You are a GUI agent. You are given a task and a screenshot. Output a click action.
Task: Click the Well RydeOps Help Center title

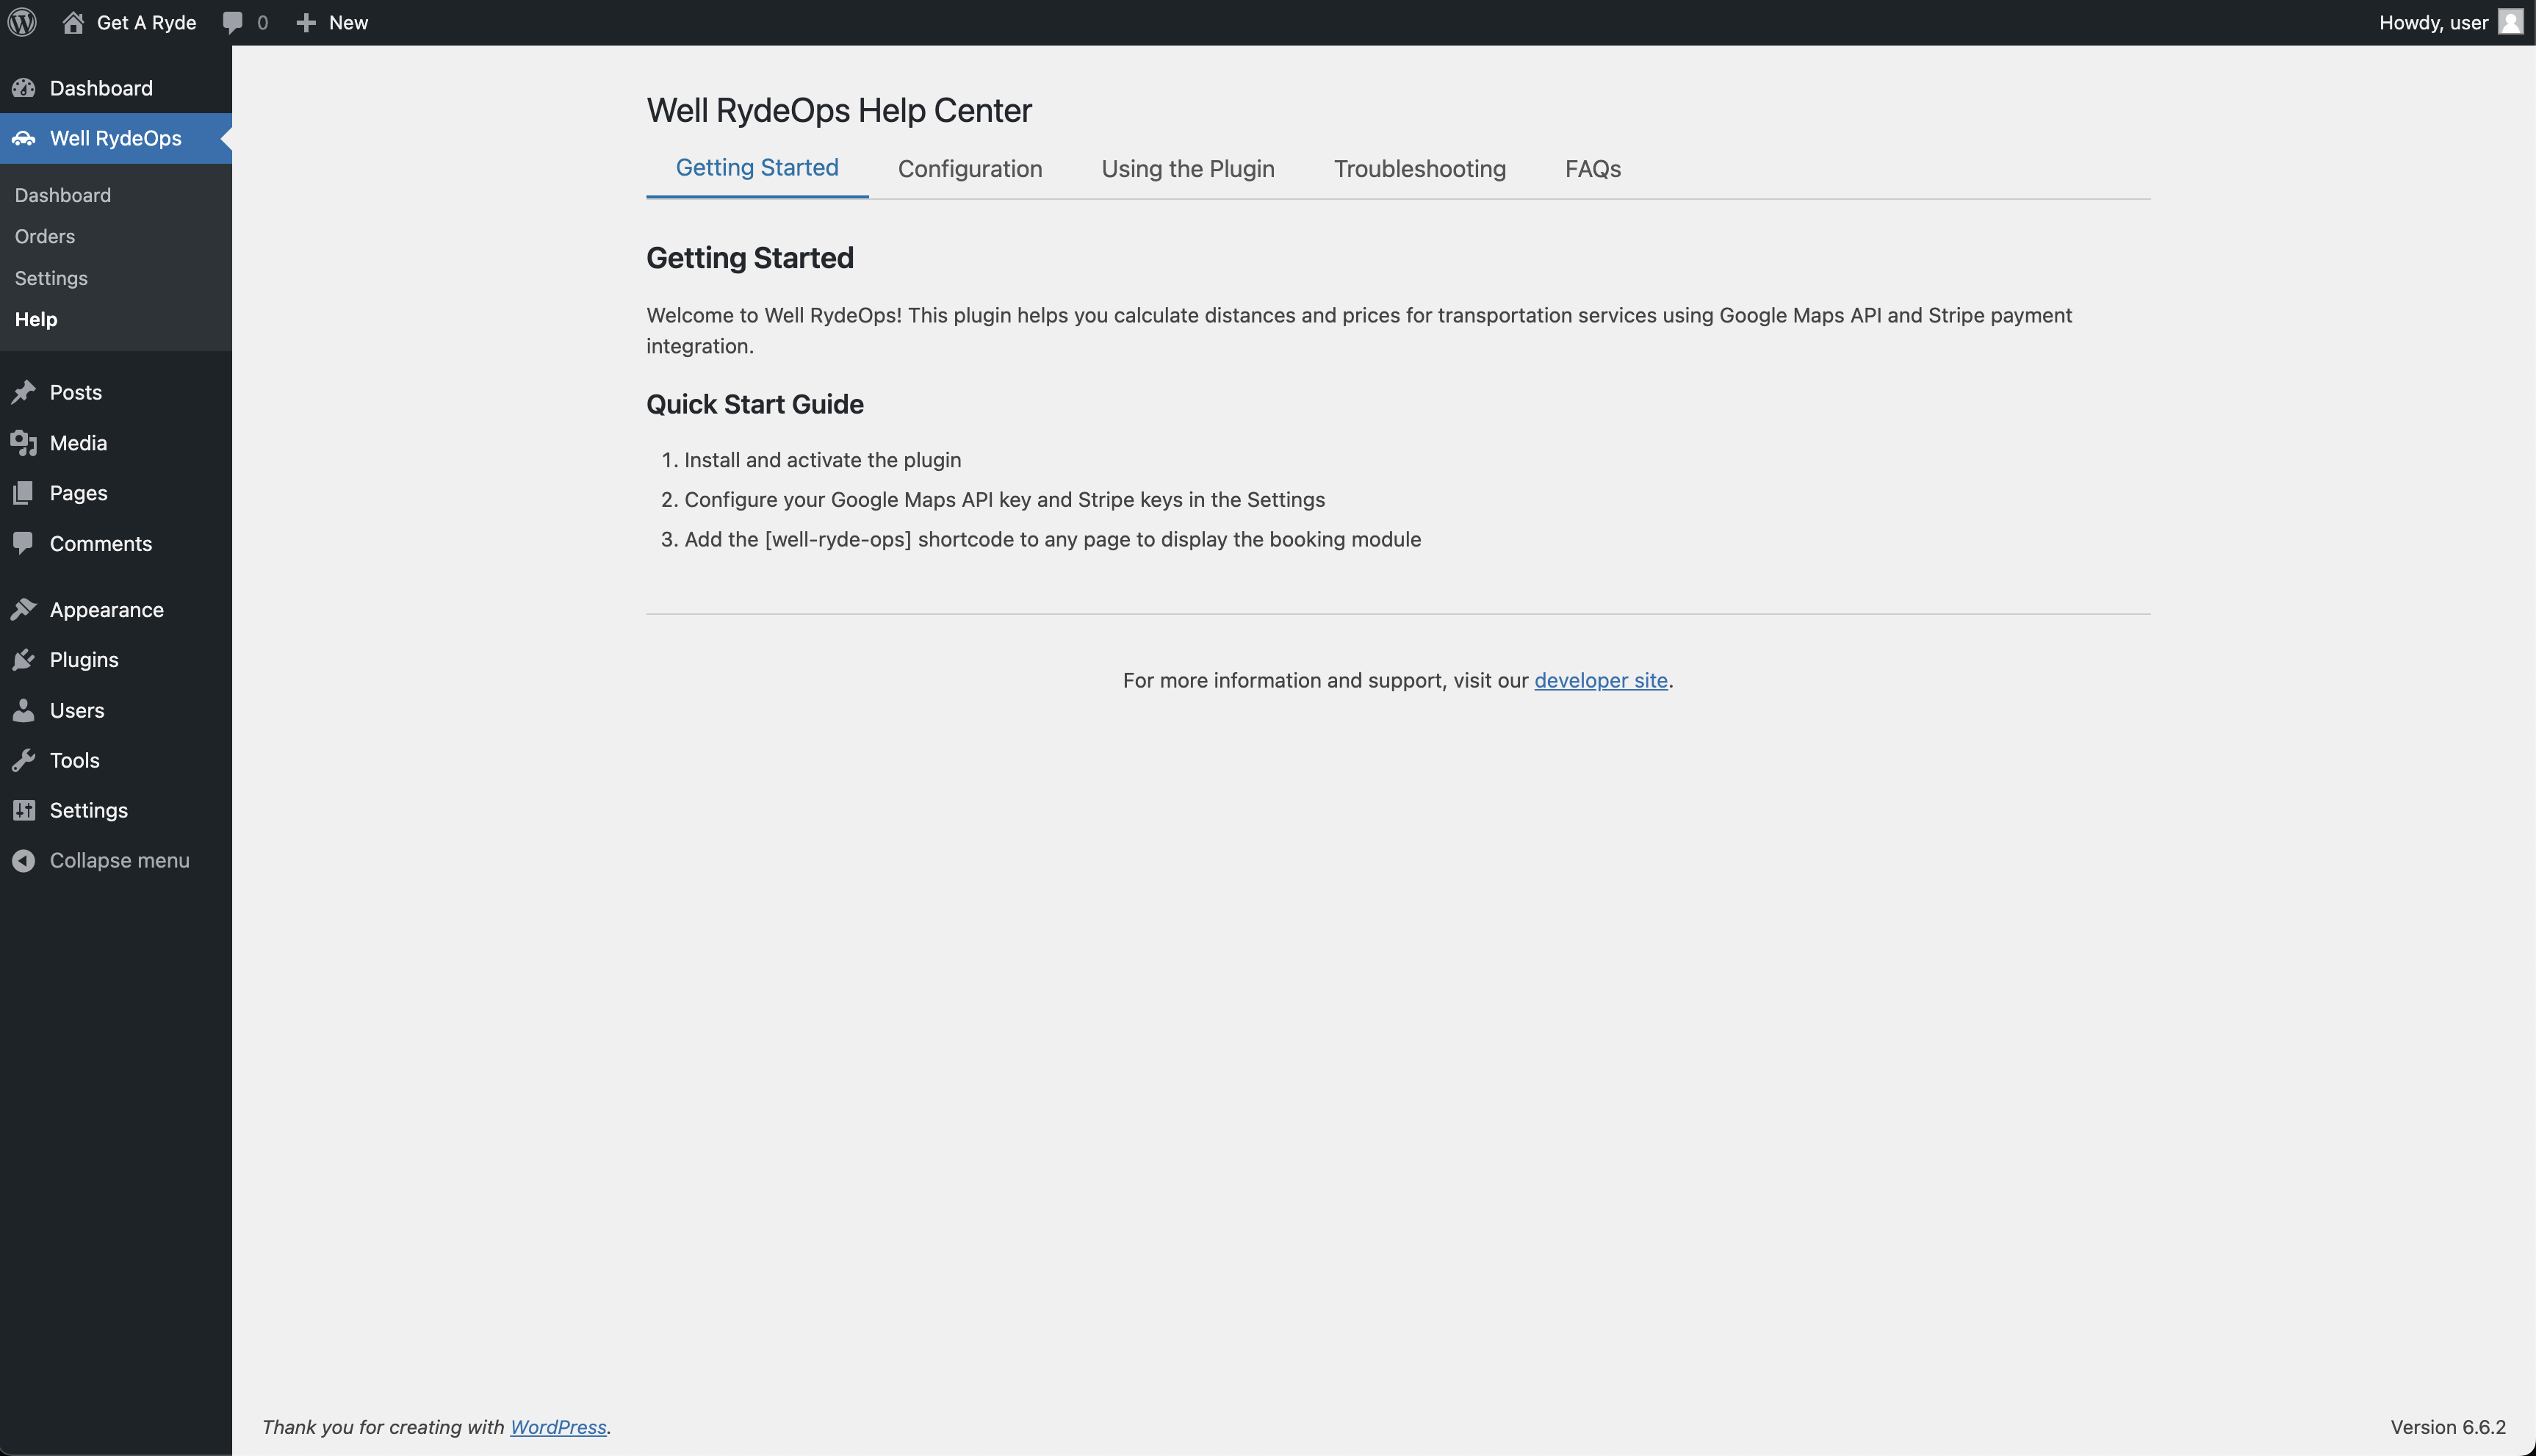839,110
